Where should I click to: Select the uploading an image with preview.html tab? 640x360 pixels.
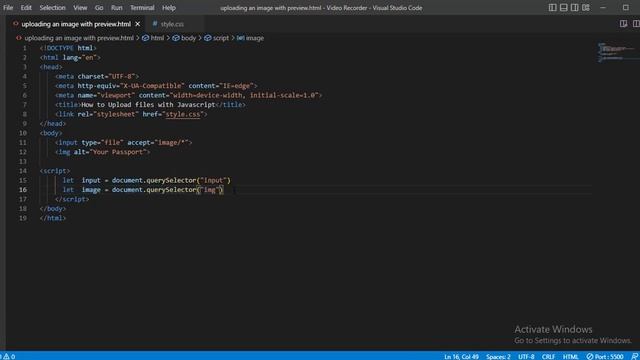(x=76, y=24)
